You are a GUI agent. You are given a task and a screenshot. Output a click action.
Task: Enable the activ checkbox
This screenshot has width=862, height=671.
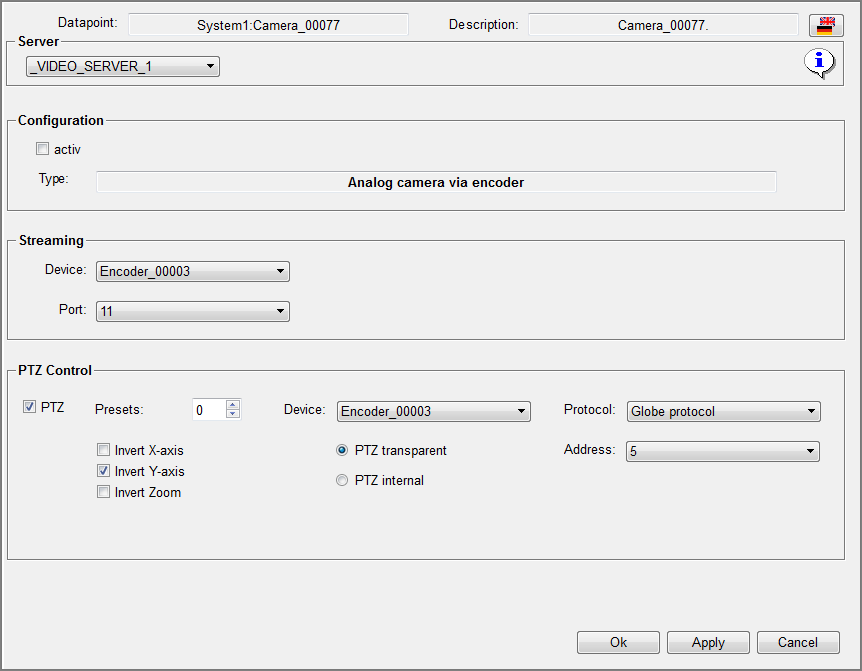(x=42, y=149)
